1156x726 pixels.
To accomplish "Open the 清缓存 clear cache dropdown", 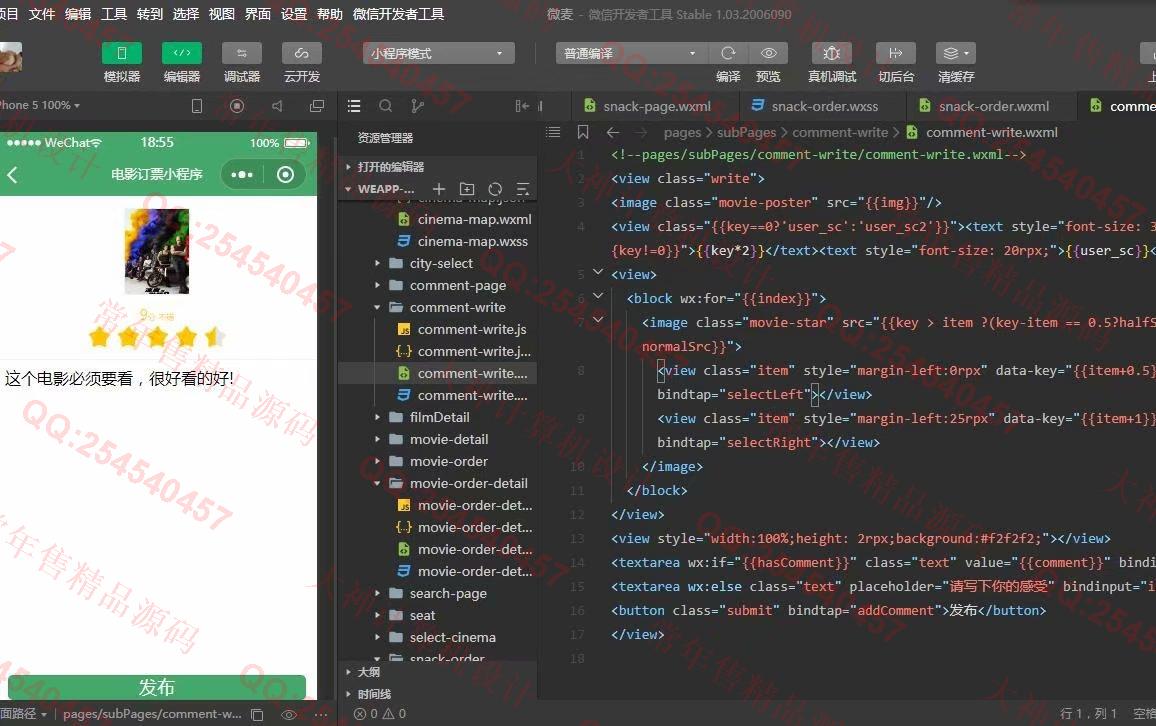I will 956,53.
